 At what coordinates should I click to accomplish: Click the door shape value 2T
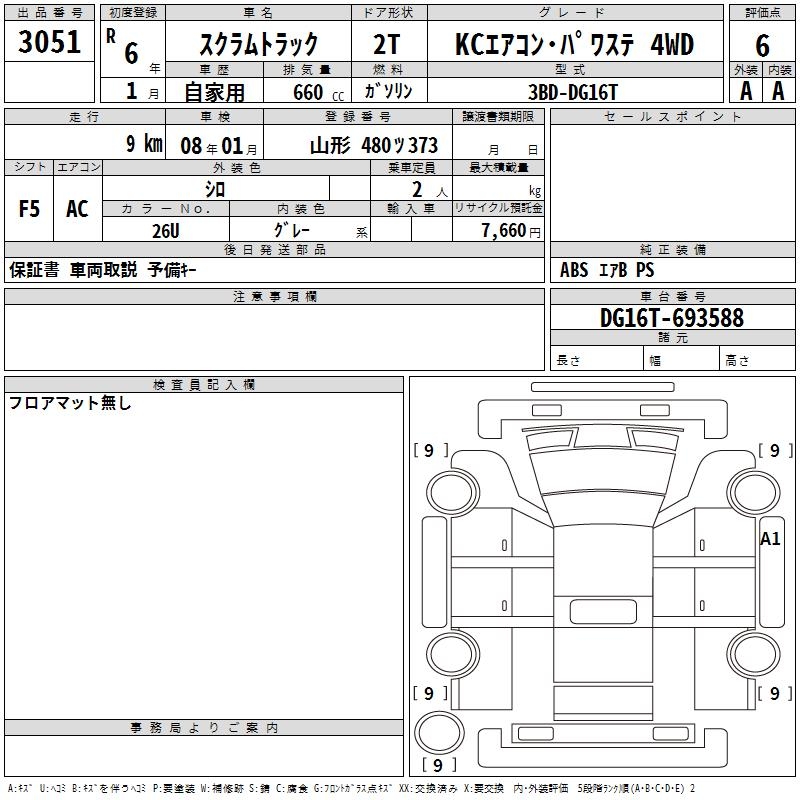[x=387, y=44]
